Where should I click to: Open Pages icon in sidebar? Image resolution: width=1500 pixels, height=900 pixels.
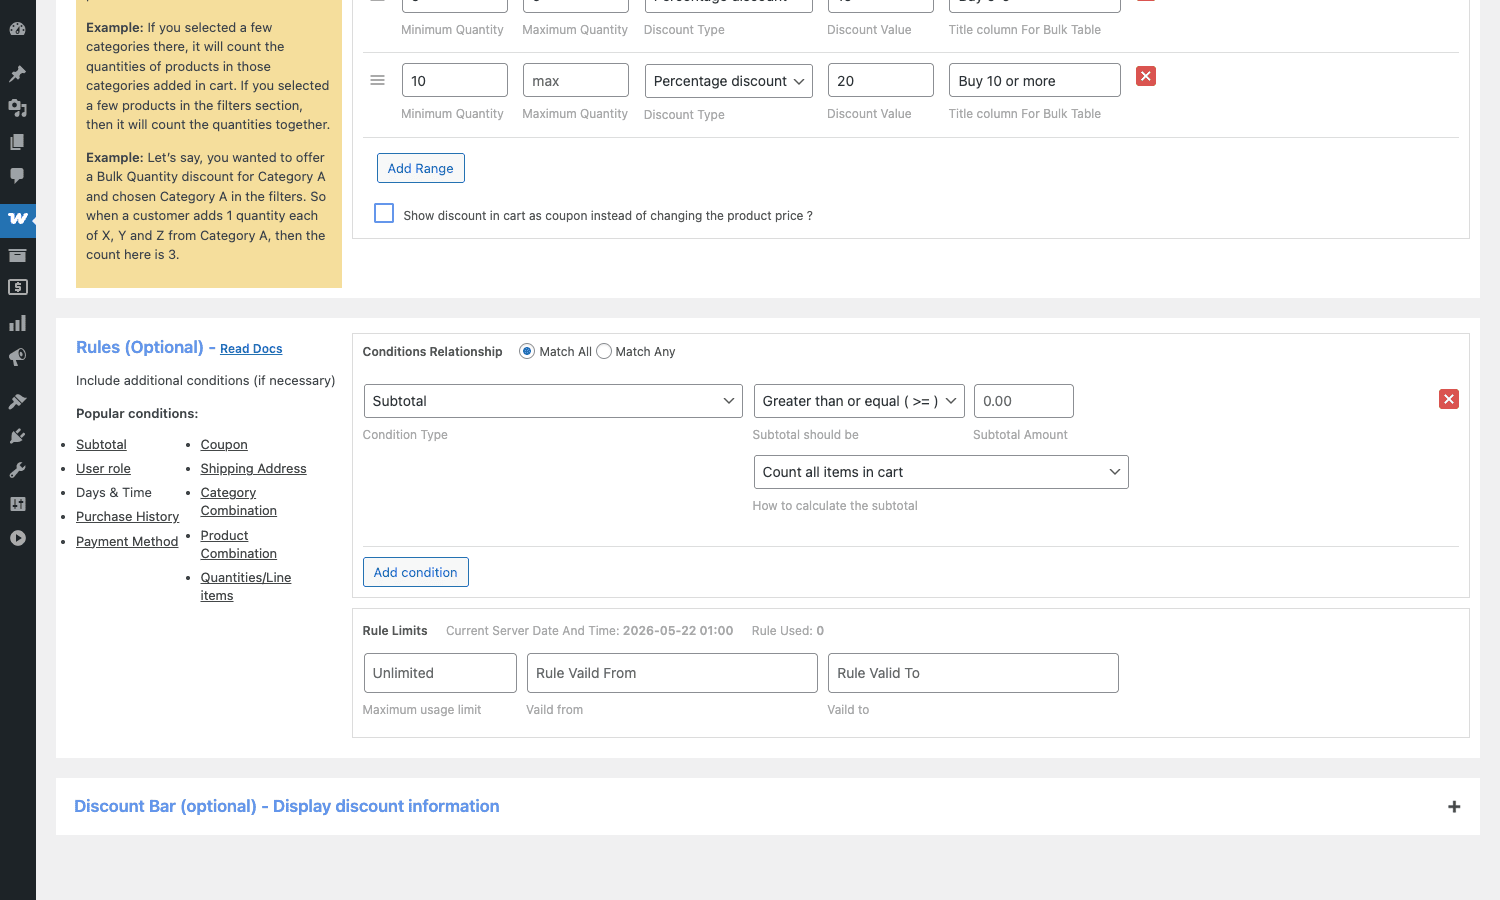17,142
